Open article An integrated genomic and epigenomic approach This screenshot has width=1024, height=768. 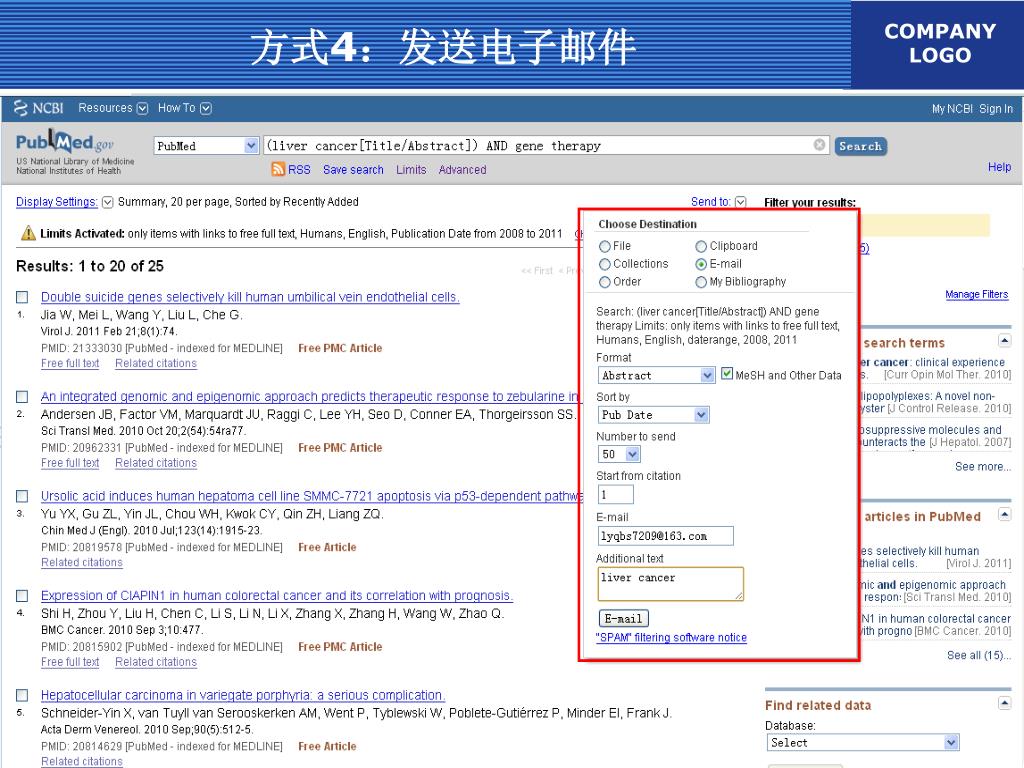(x=310, y=397)
